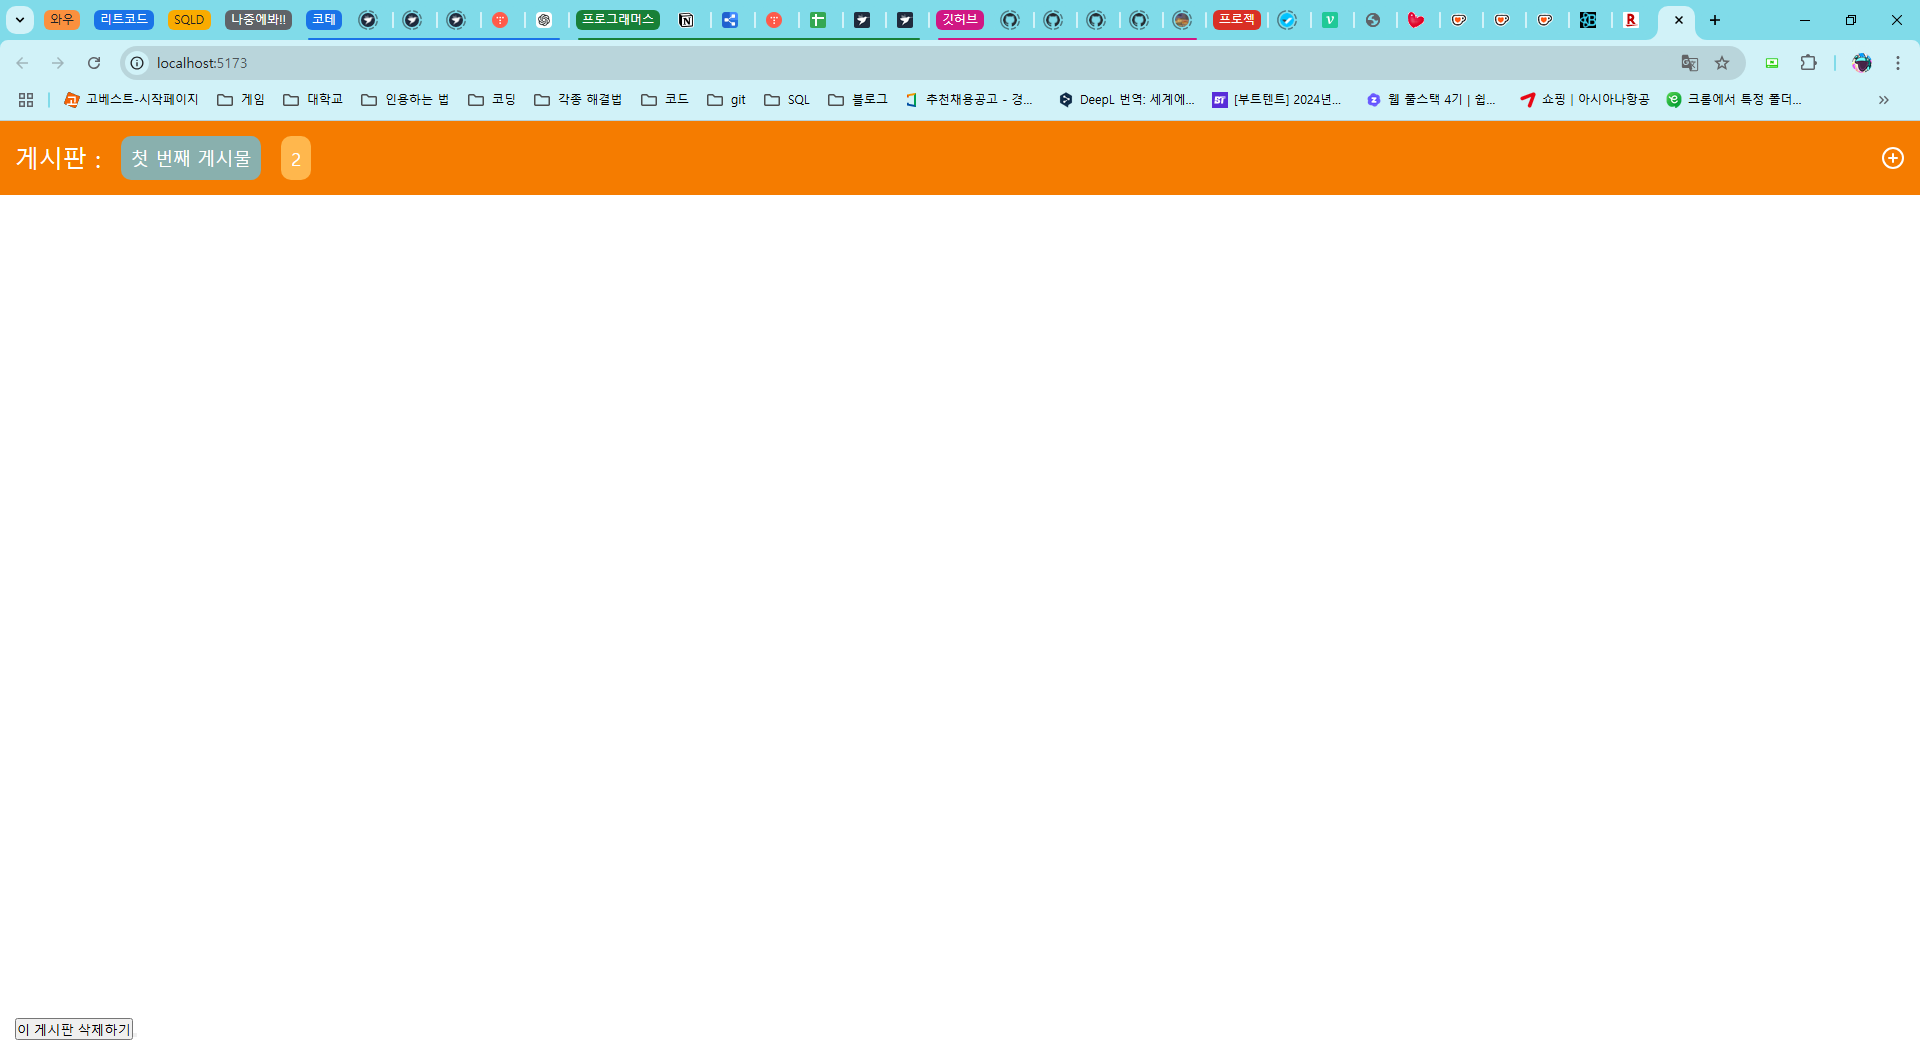
Task: Collapse the 프로그래머스 tab group
Action: [618, 20]
